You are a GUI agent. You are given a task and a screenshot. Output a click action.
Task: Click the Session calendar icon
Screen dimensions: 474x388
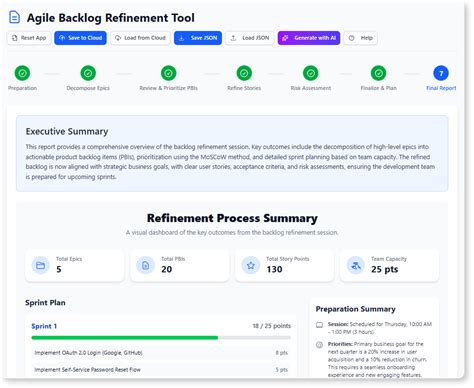[319, 325]
